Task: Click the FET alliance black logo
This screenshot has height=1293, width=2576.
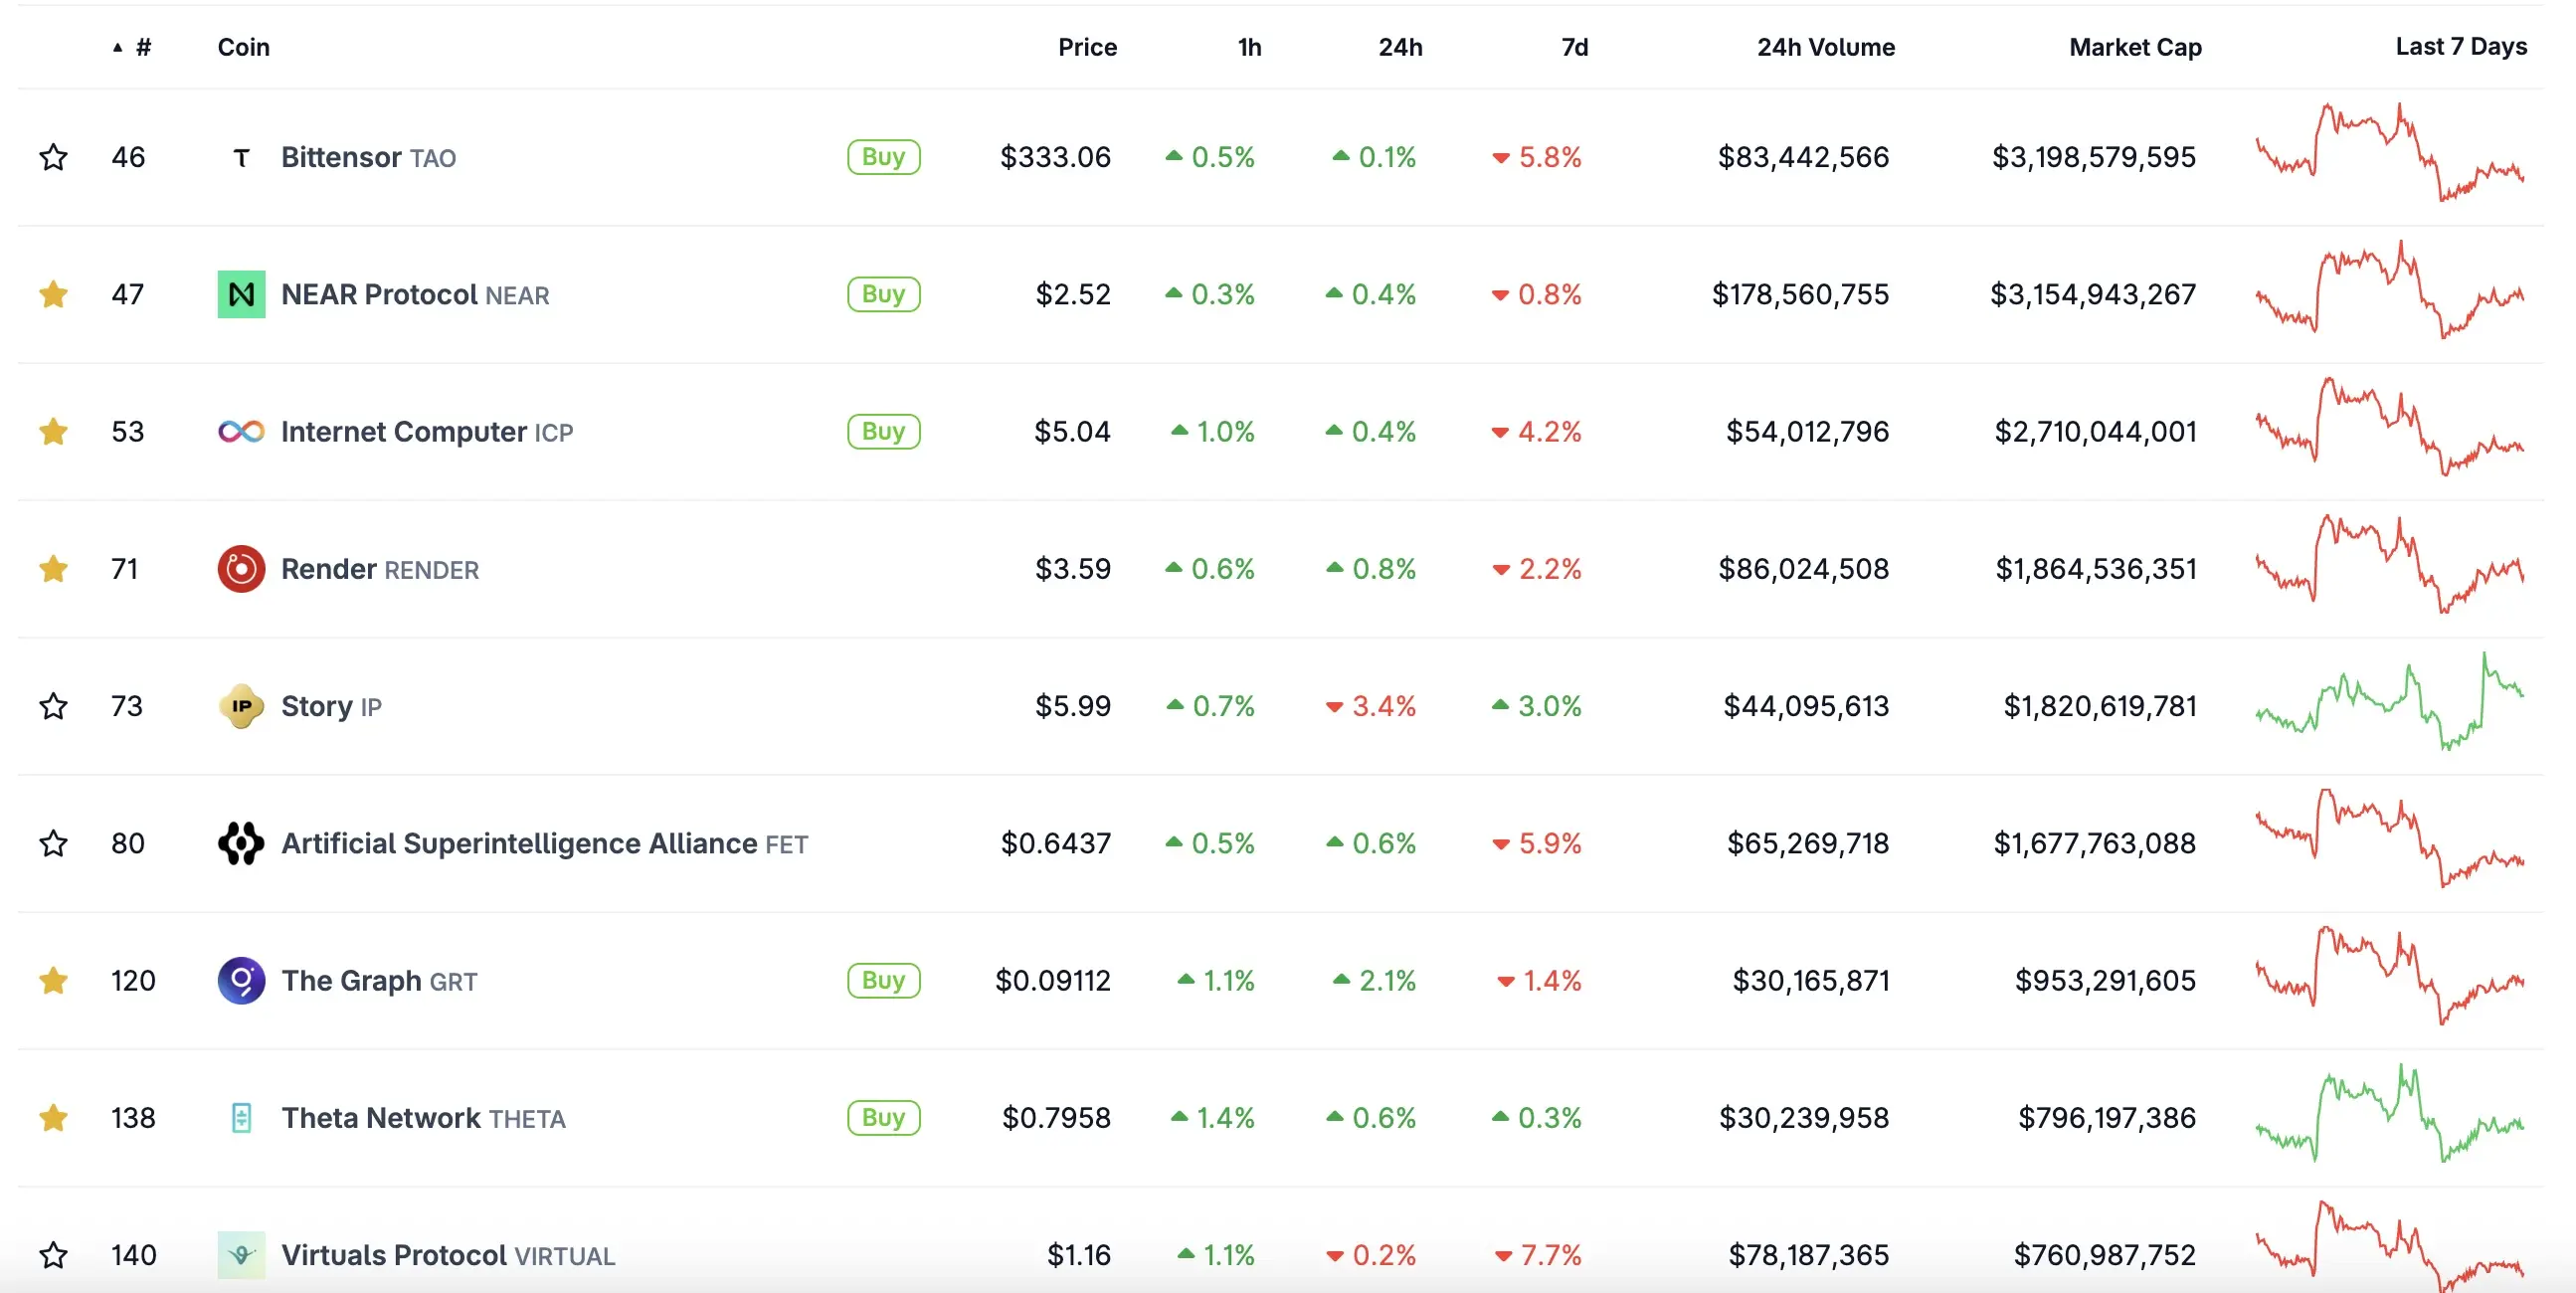Action: click(x=241, y=843)
